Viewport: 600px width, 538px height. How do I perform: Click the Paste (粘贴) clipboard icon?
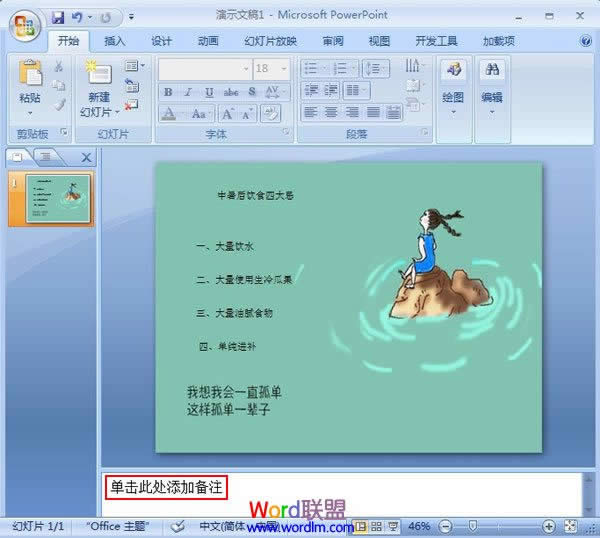point(30,73)
